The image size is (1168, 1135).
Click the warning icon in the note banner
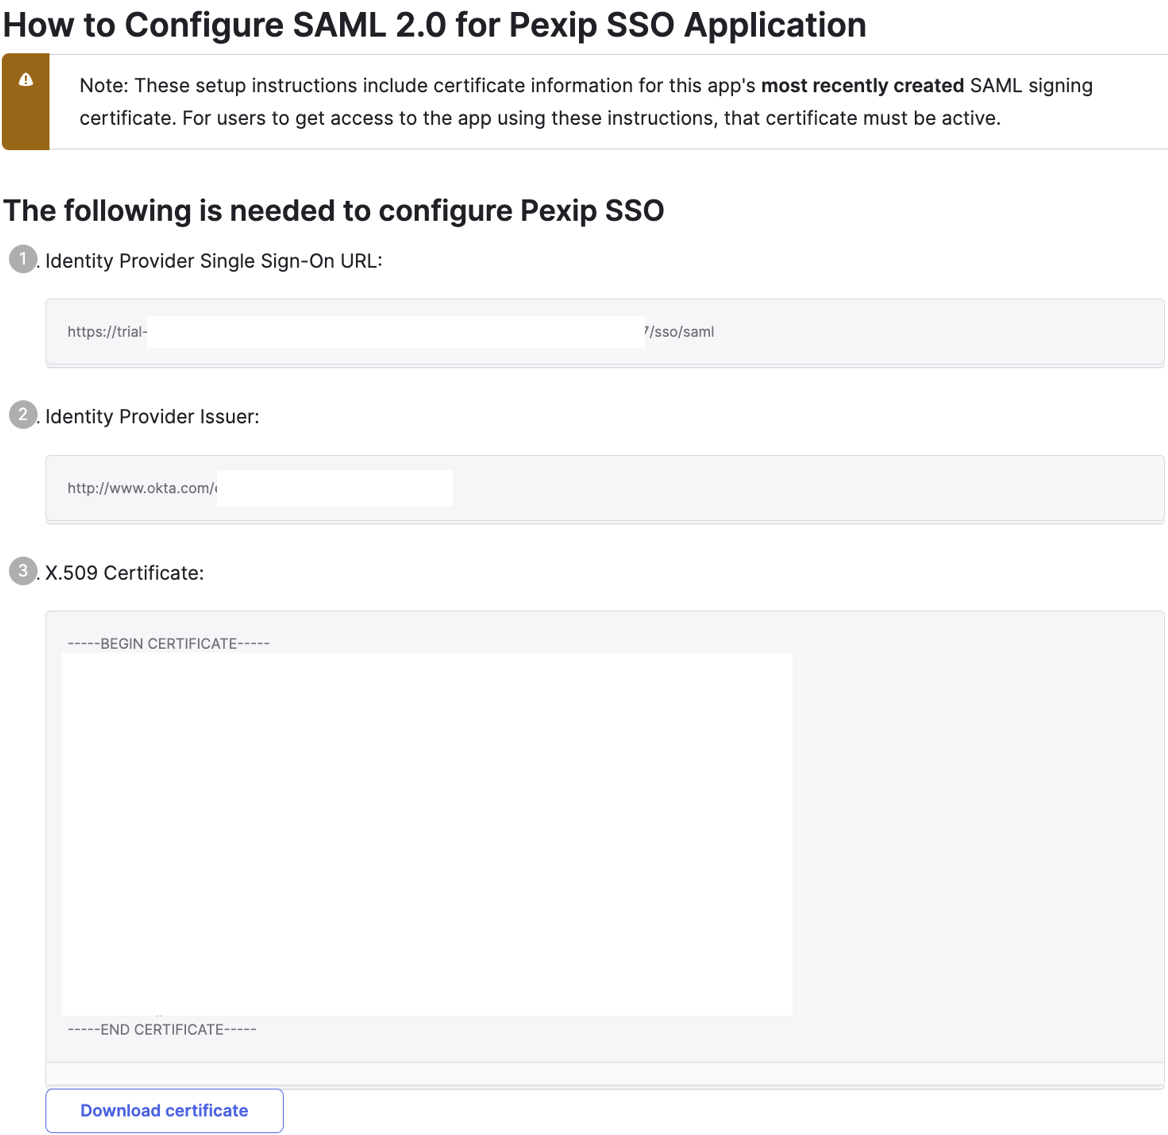pyautogui.click(x=26, y=80)
